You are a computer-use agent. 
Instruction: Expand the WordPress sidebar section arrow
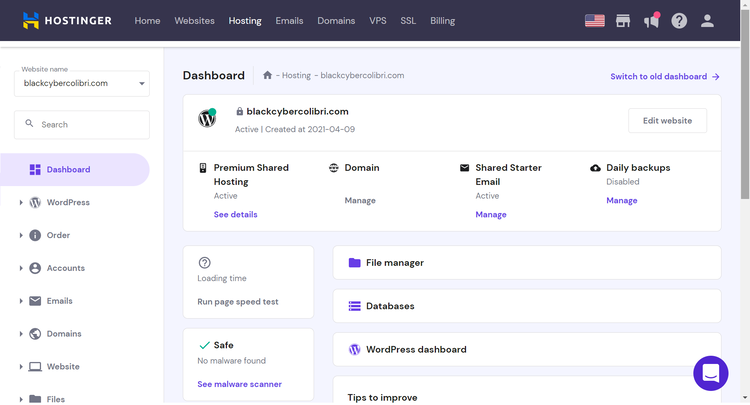(21, 203)
